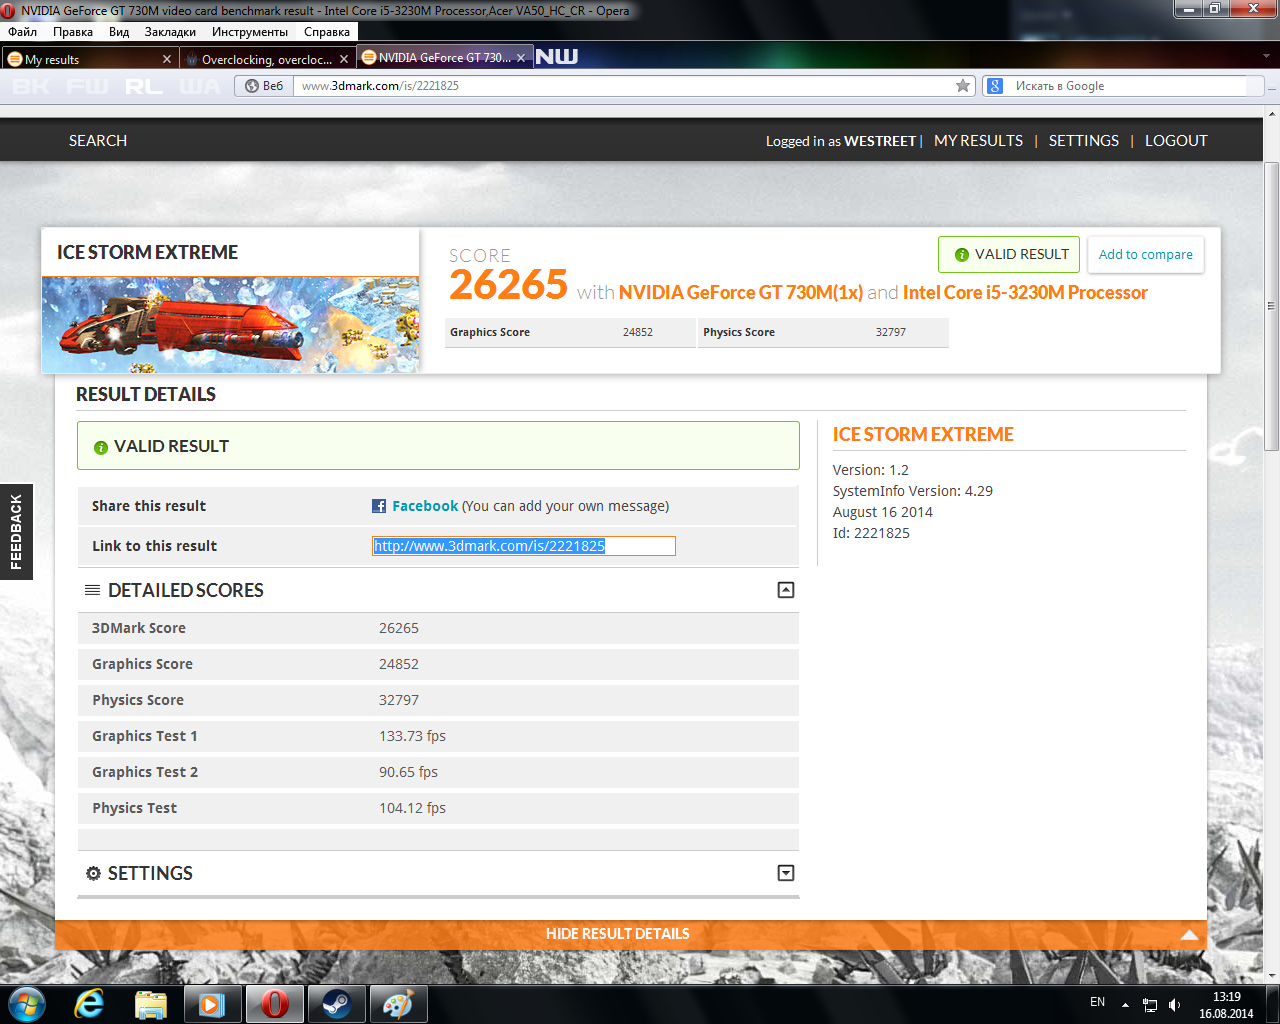Click the Ice Storm Extreme thumbnail image
Image resolution: width=1280 pixels, height=1024 pixels.
(230, 325)
